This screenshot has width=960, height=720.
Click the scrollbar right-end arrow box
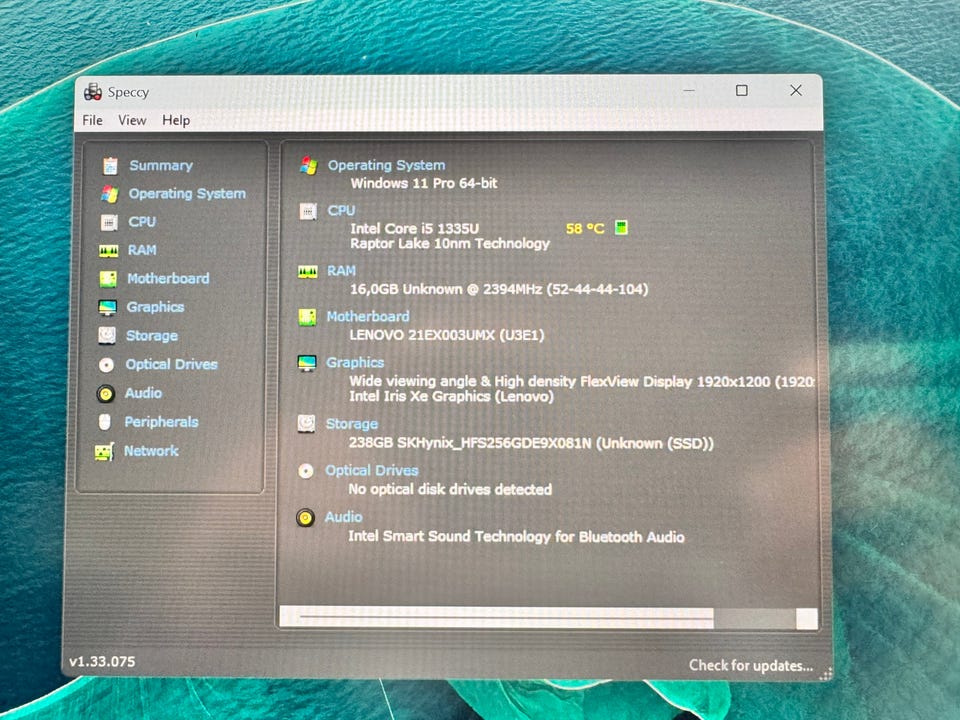pos(807,618)
